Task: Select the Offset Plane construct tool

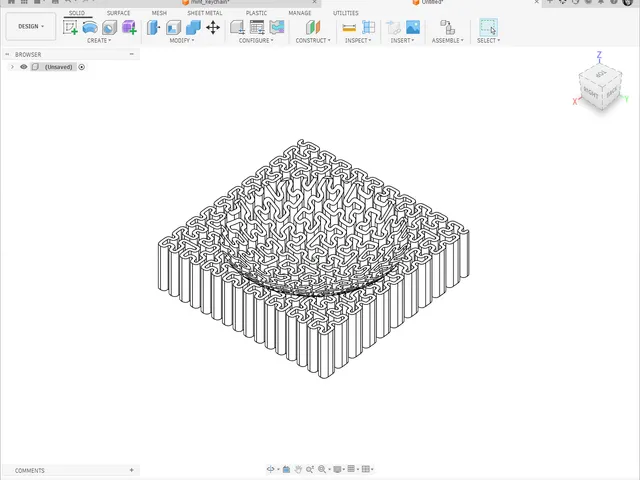Action: point(313,28)
